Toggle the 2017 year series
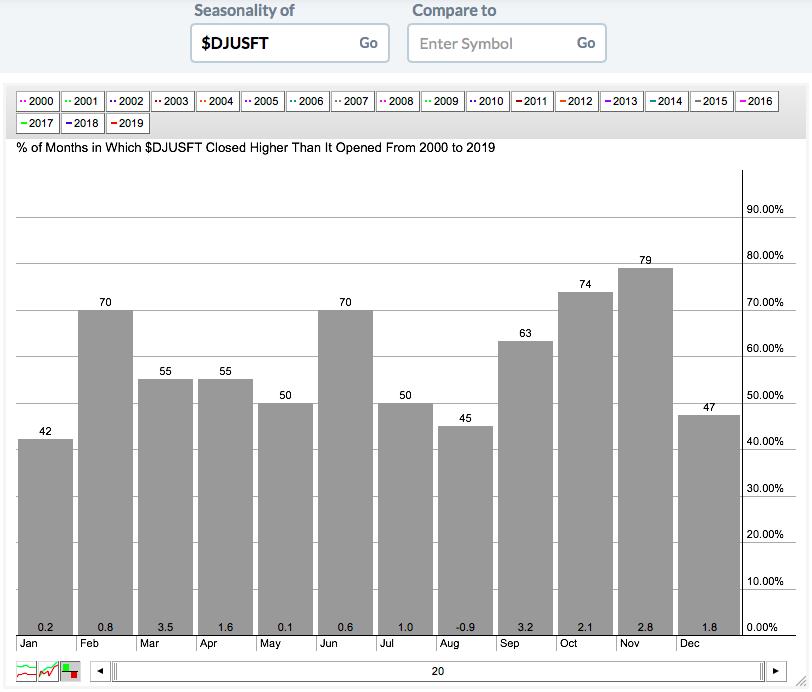Image resolution: width=812 pixels, height=692 pixels. pyautogui.click(x=38, y=124)
